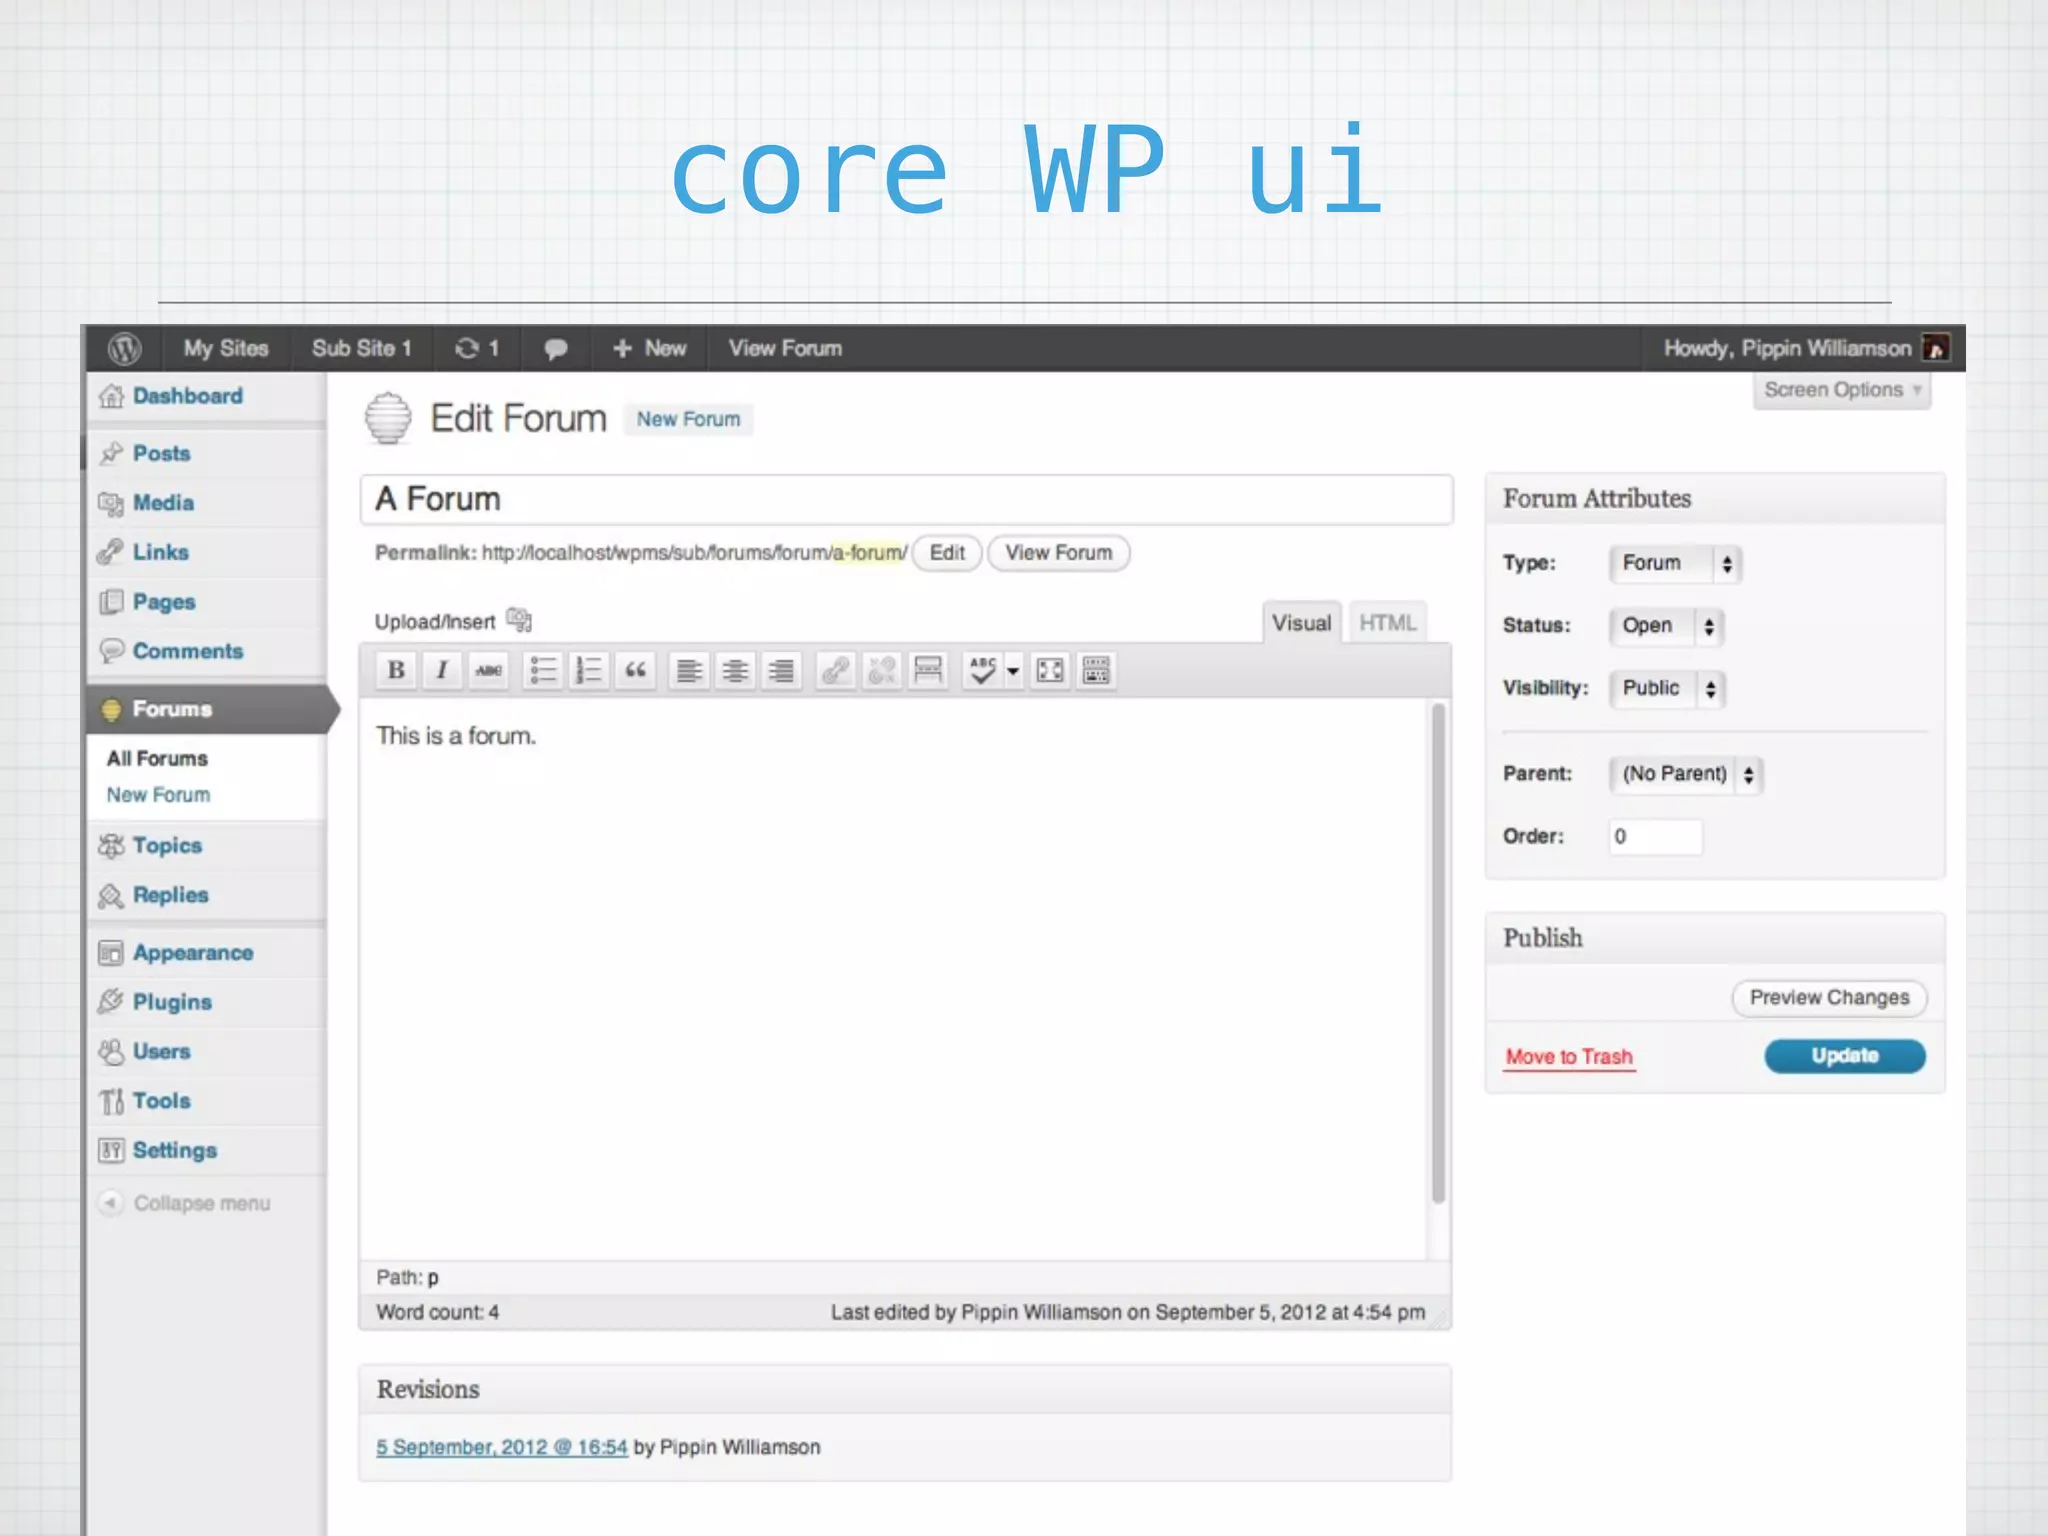
Task: Toggle the spellchecker icon
Action: coord(982,670)
